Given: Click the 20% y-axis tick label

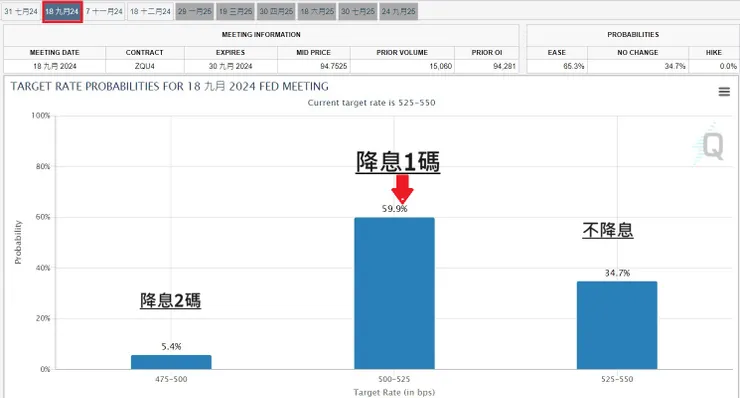Looking at the screenshot, I should point(43,318).
